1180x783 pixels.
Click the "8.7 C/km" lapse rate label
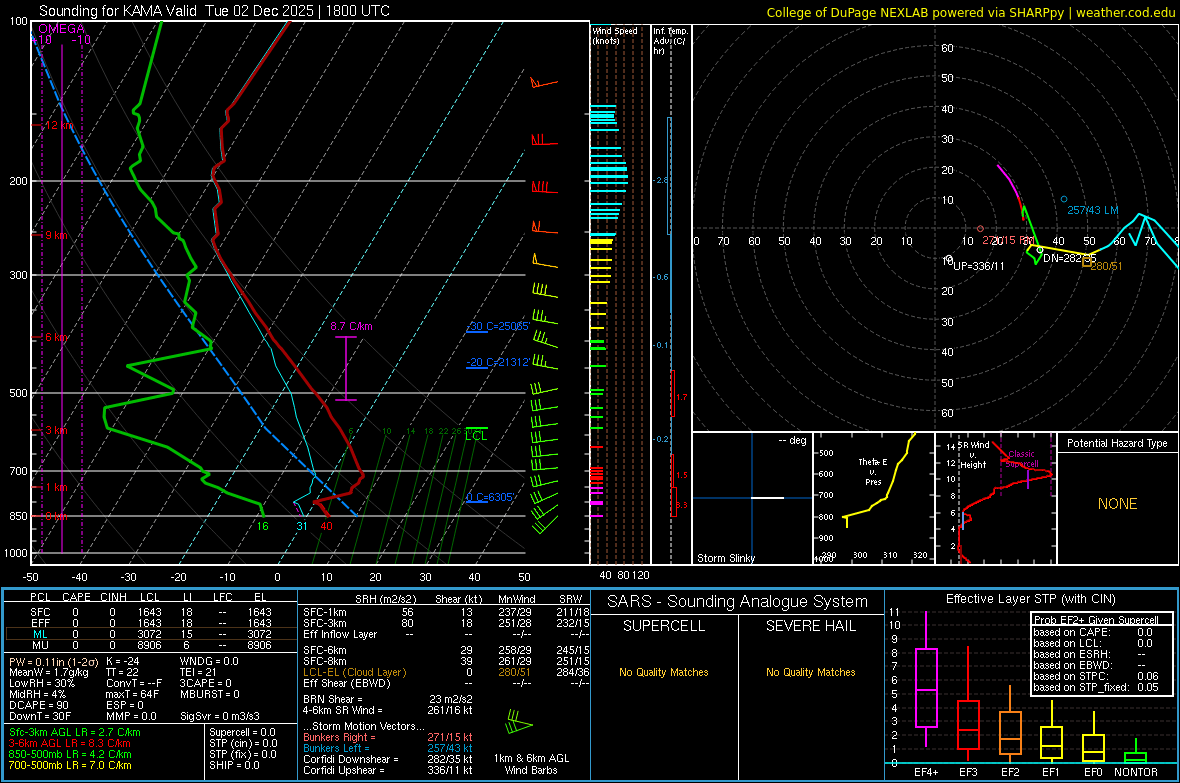click(x=351, y=326)
